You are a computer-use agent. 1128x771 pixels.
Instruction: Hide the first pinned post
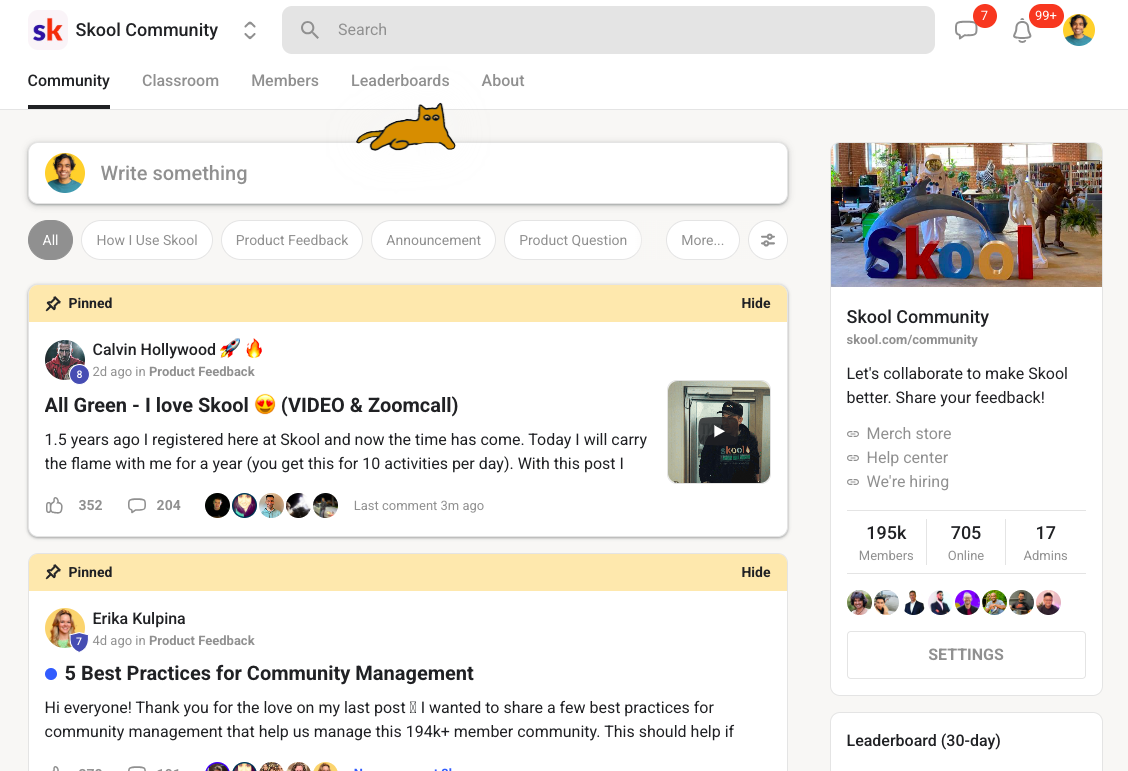756,303
